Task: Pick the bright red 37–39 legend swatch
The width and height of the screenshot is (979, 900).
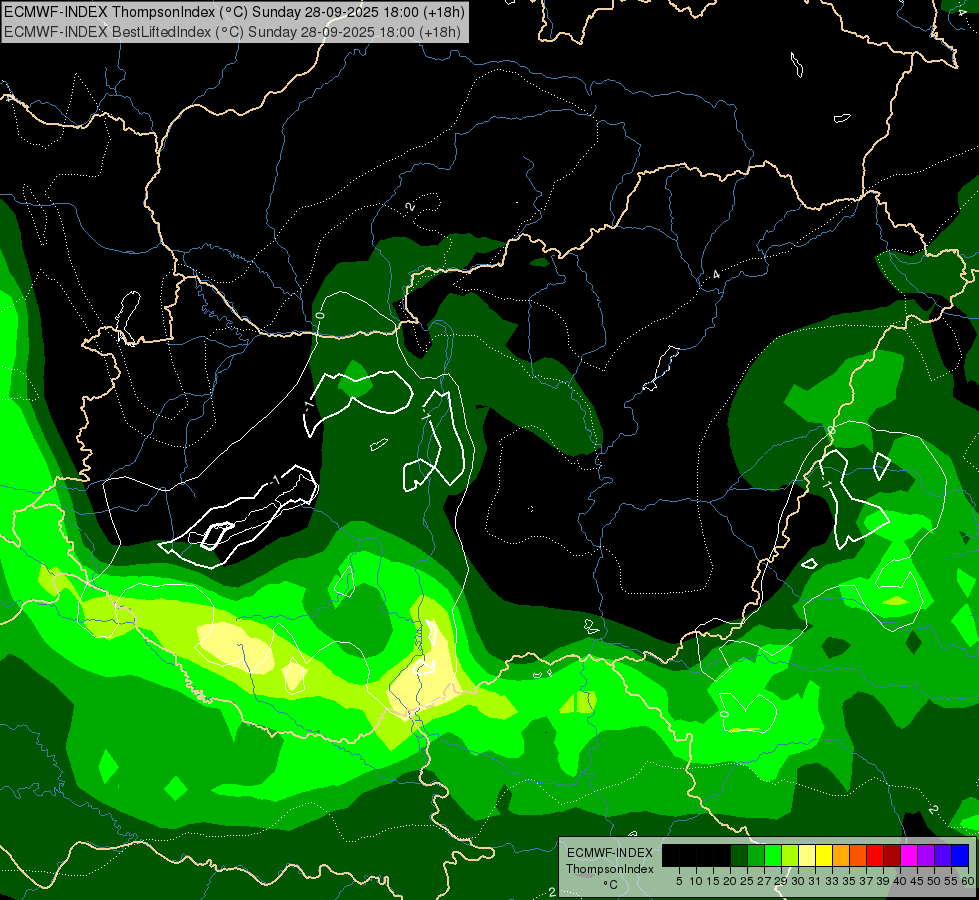Action: pyautogui.click(x=875, y=855)
